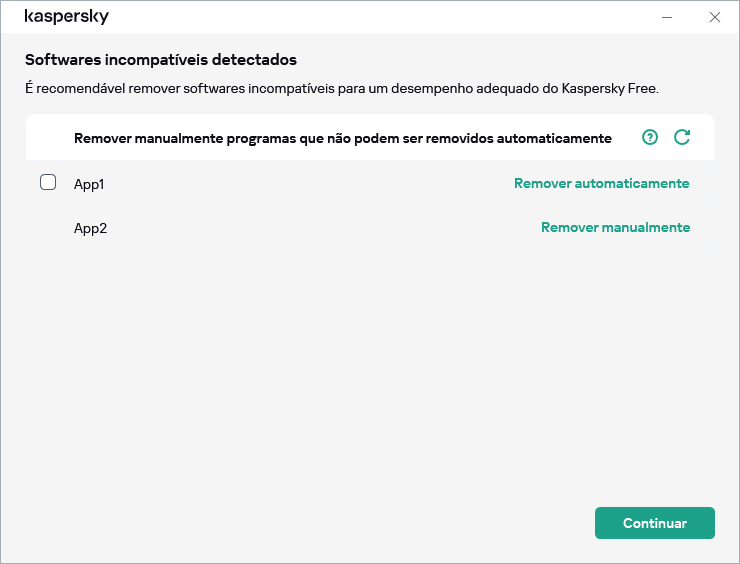Click empty space between App1 and its link

(300, 184)
